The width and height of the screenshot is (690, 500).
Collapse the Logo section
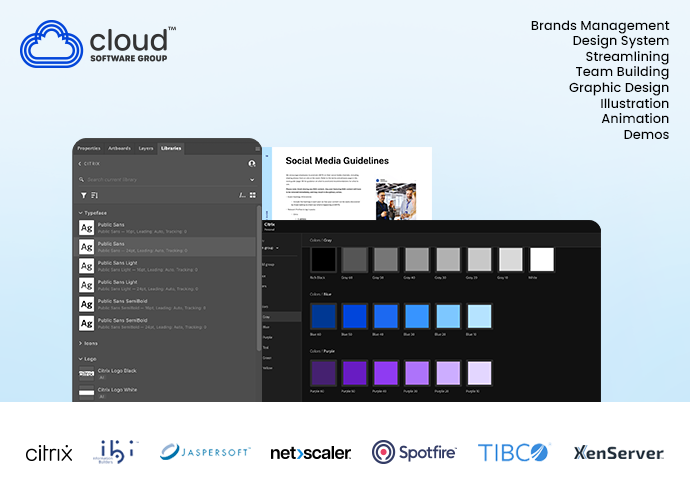click(x=80, y=358)
